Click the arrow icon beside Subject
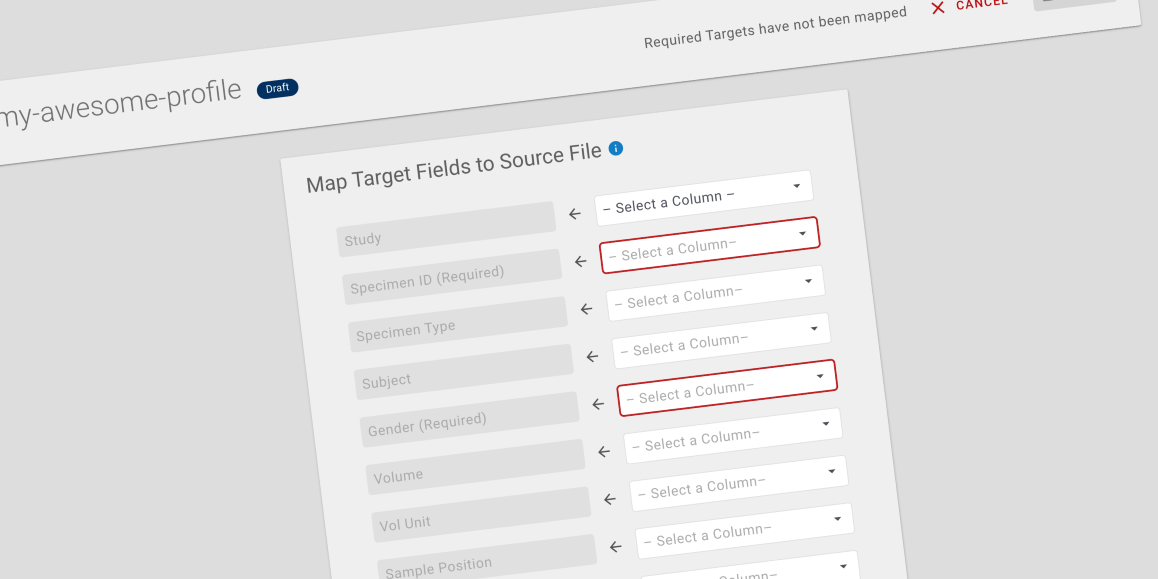Screen dimensions: 1158x579 pos(592,357)
